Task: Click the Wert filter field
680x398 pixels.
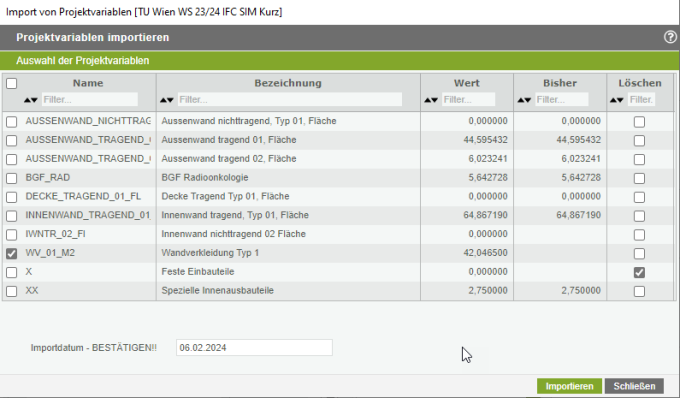Action: point(468,99)
